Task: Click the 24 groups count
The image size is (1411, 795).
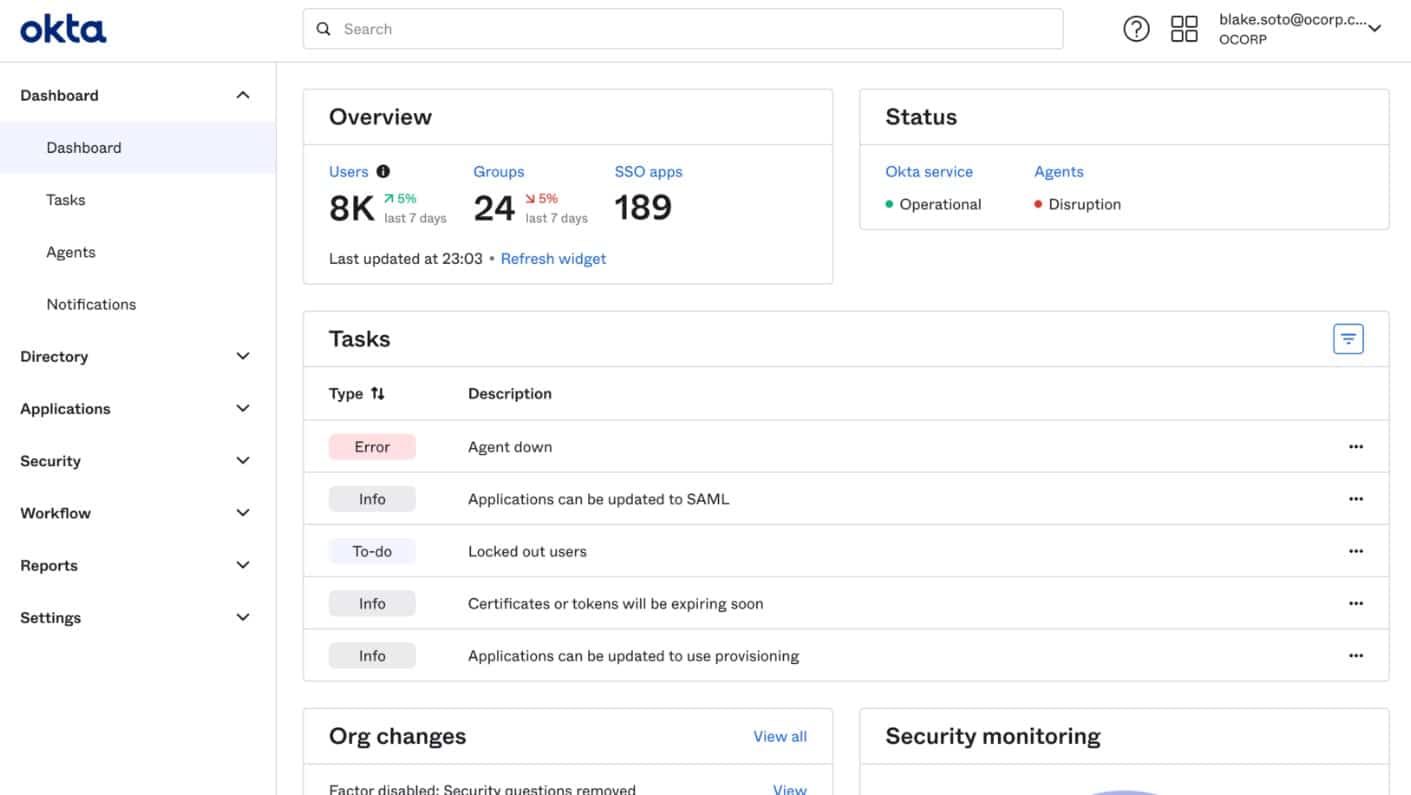Action: click(494, 208)
